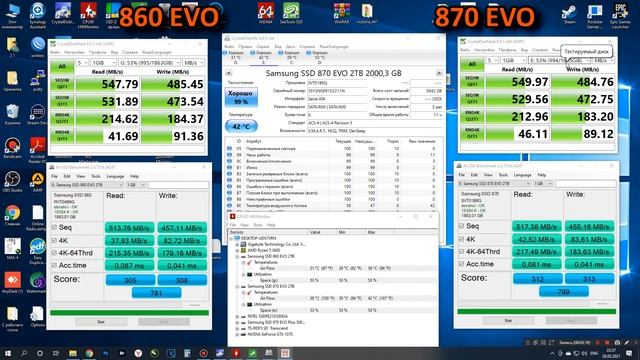Open the Rockstar Games launcher icon

click(595, 15)
